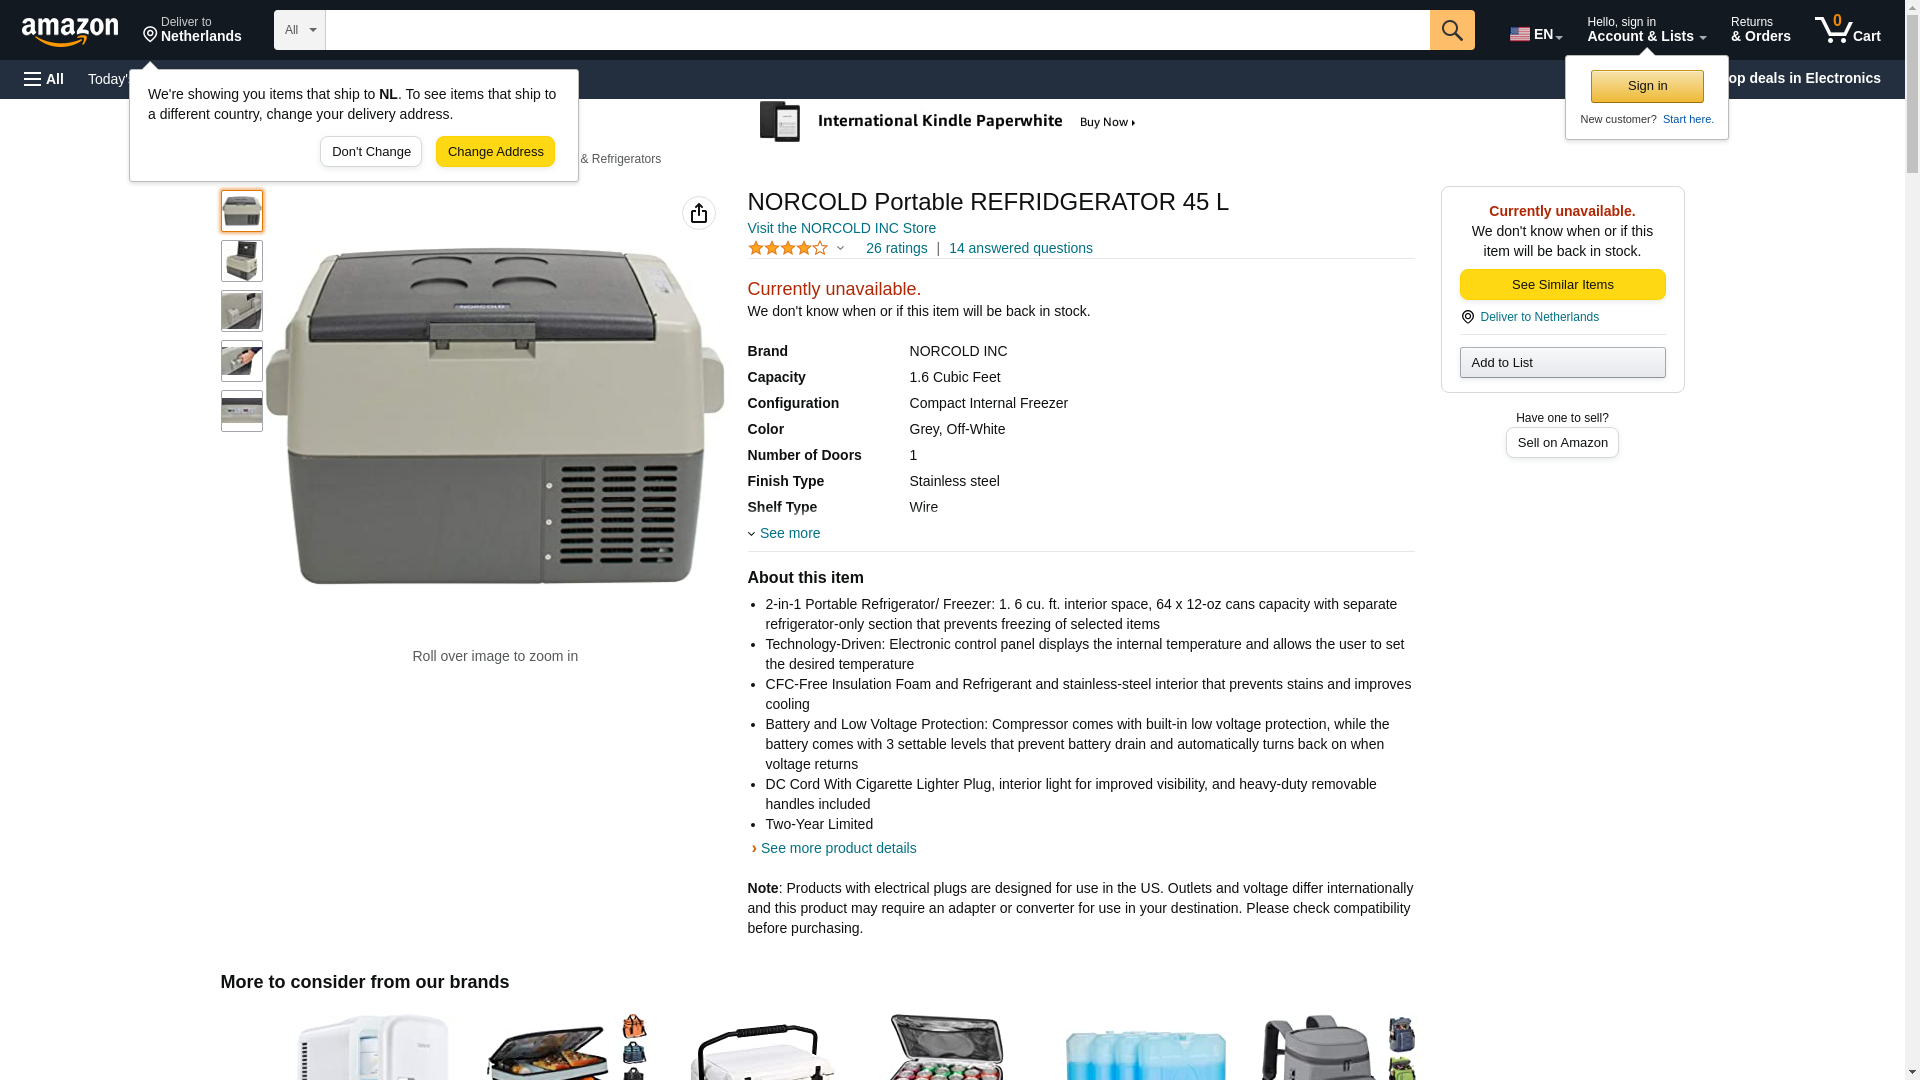Click the Deliver to Netherlands location icon
1920x1080 pixels.
click(x=150, y=36)
